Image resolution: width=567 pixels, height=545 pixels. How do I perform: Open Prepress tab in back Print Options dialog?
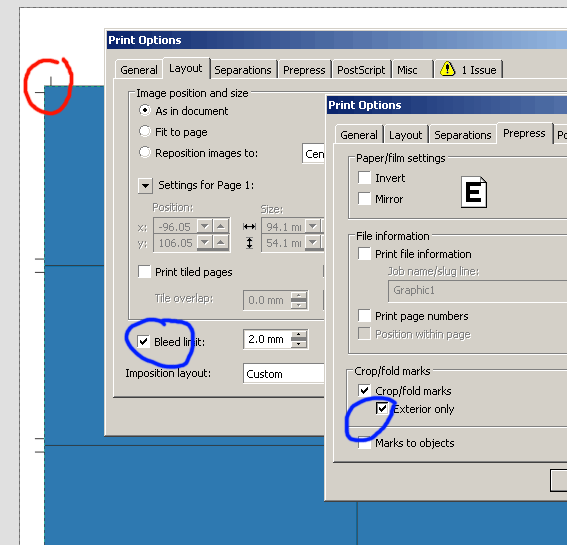[x=304, y=69]
